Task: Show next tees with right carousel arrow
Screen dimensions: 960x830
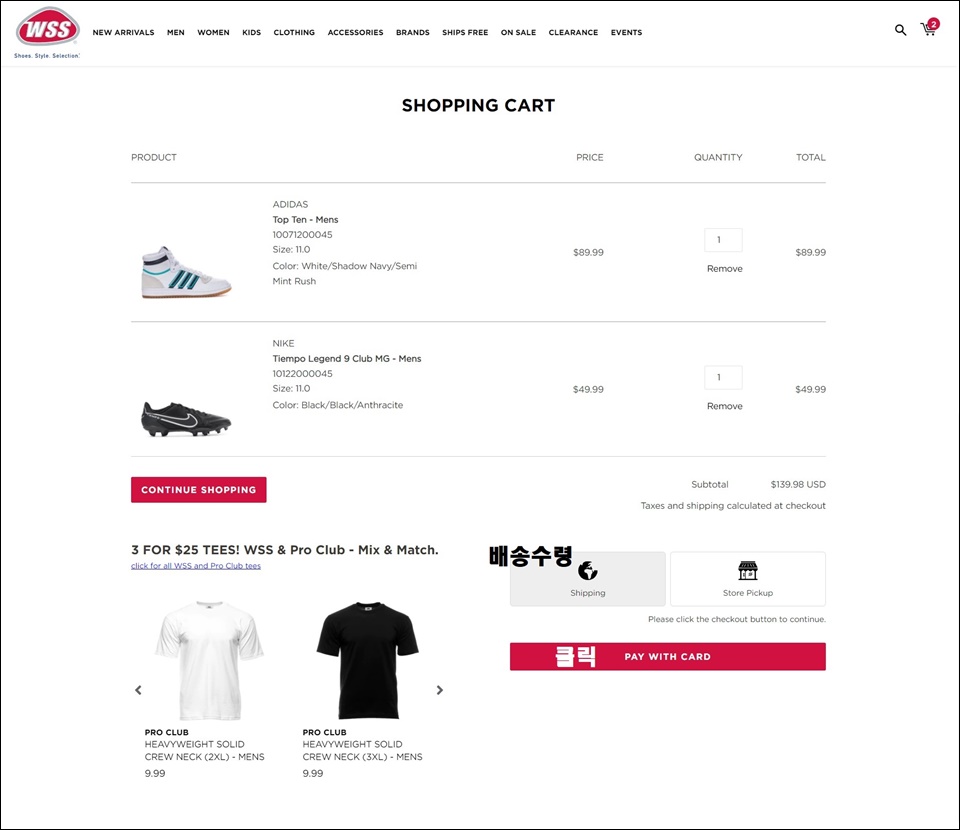Action: [440, 690]
